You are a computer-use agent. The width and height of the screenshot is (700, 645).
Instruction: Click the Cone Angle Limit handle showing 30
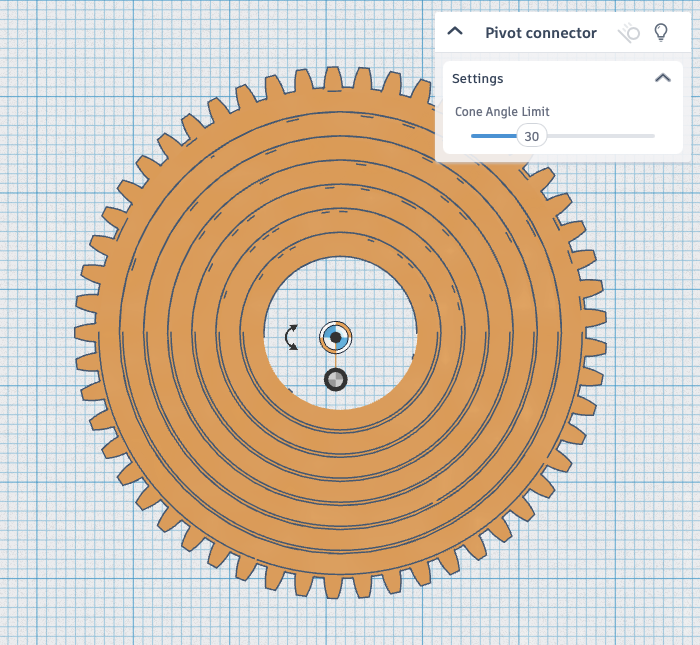[531, 136]
